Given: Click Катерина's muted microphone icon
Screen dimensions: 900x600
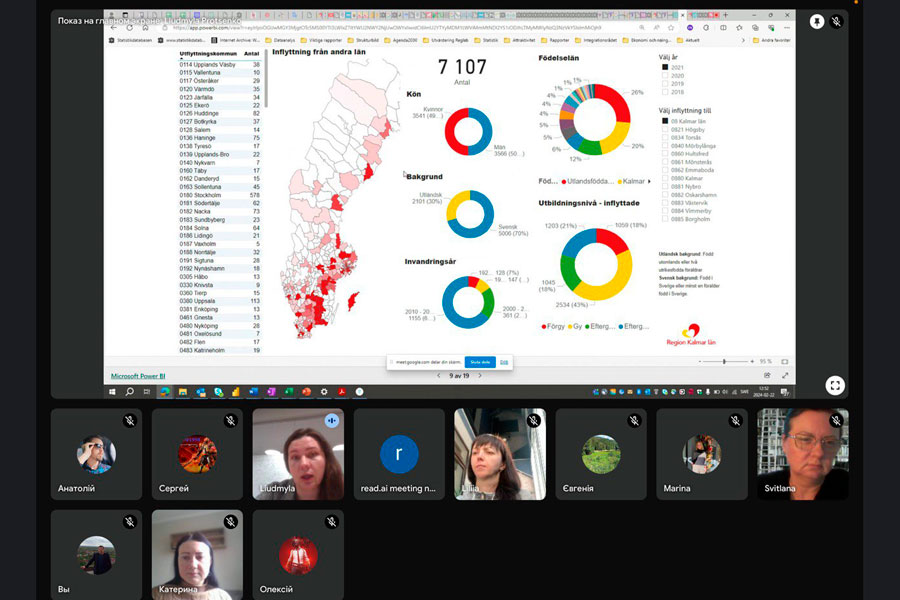Looking at the screenshot, I should tap(231, 522).
